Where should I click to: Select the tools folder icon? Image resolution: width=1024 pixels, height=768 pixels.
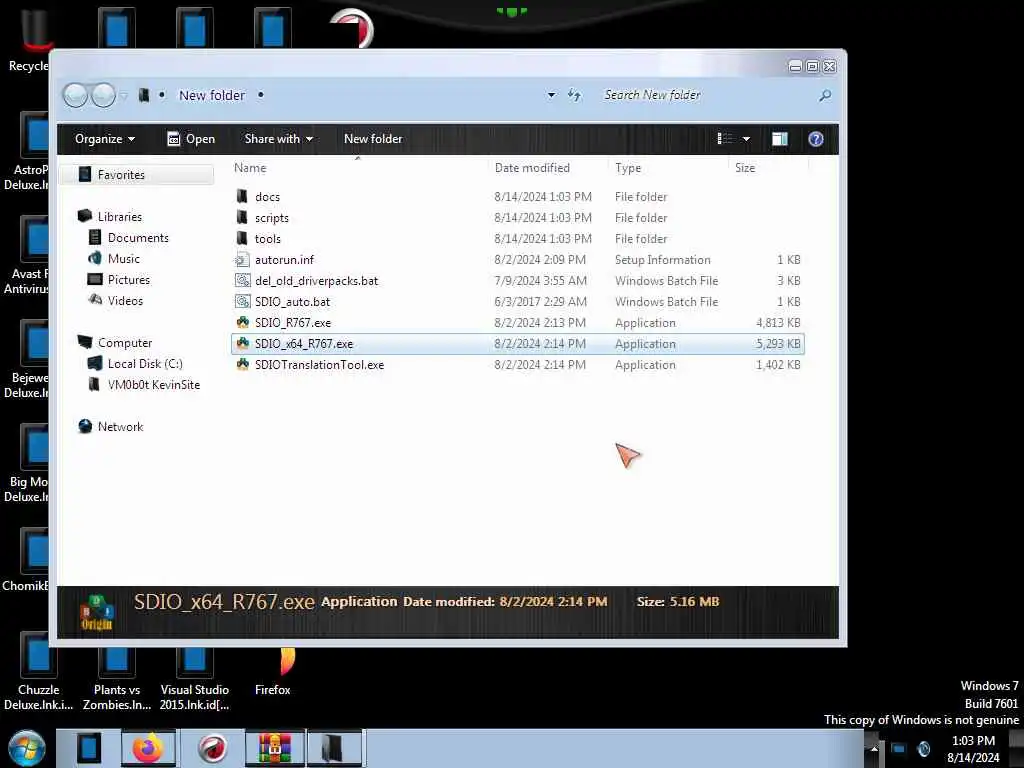(x=242, y=238)
